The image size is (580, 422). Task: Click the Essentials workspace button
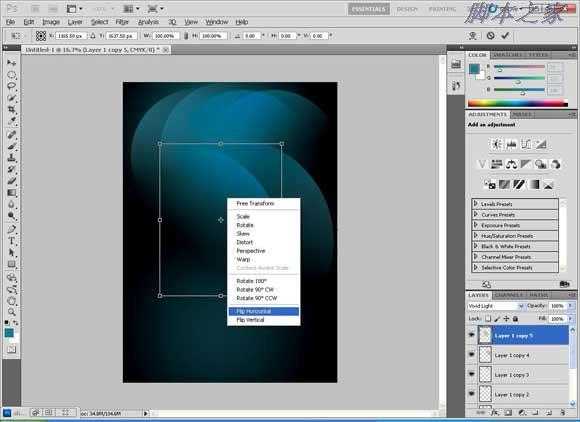tap(369, 9)
